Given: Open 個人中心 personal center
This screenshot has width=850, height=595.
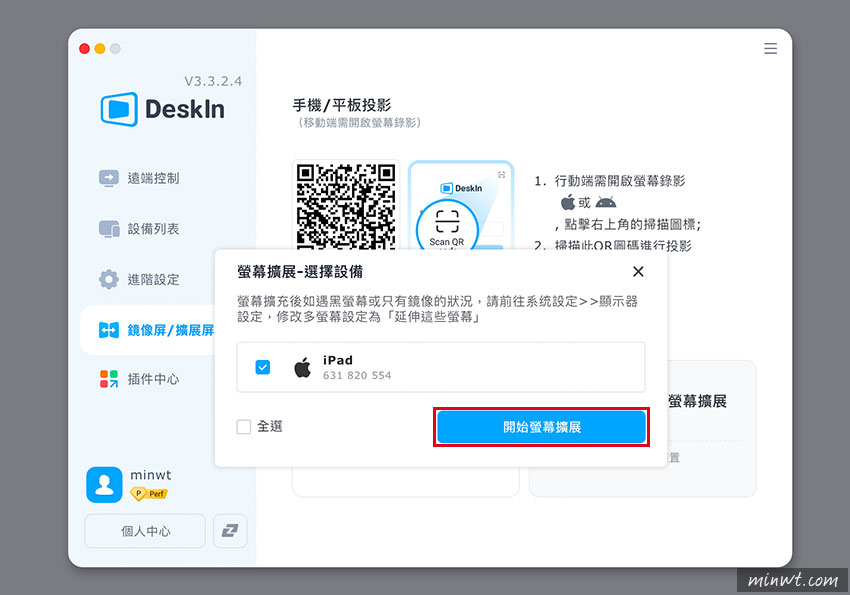Looking at the screenshot, I should tap(145, 531).
